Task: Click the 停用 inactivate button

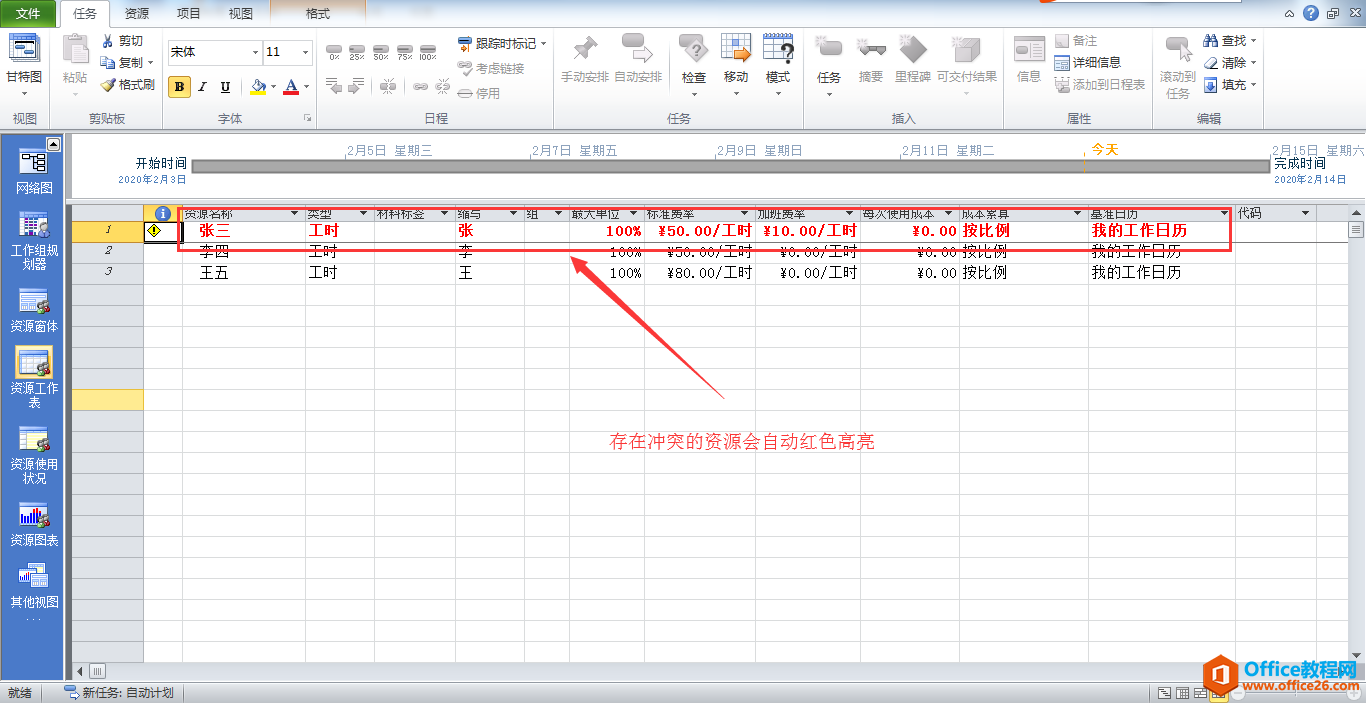Action: pyautogui.click(x=479, y=93)
